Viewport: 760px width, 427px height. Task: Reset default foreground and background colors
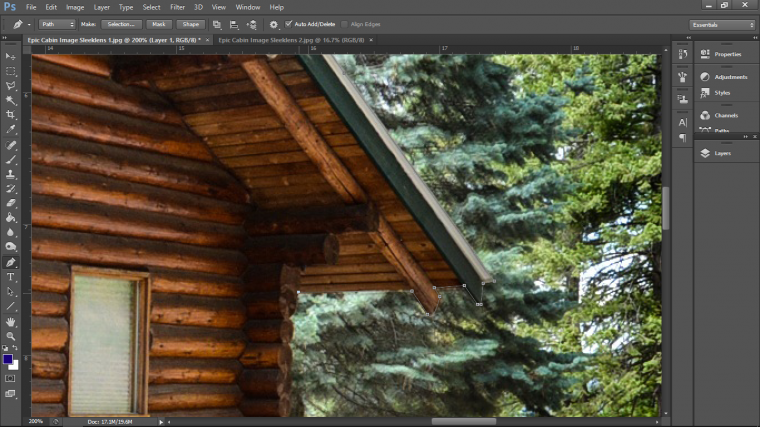click(x=5, y=348)
